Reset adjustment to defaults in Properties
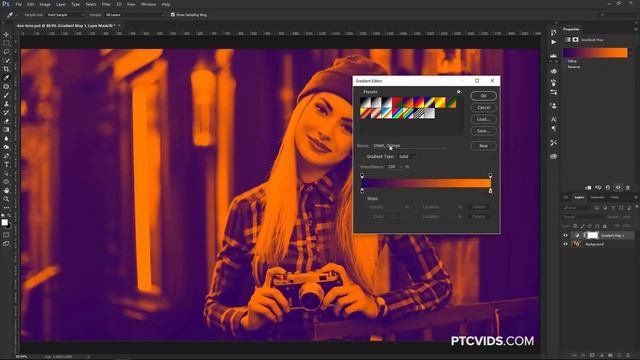This screenshot has width=640, height=360. point(608,187)
